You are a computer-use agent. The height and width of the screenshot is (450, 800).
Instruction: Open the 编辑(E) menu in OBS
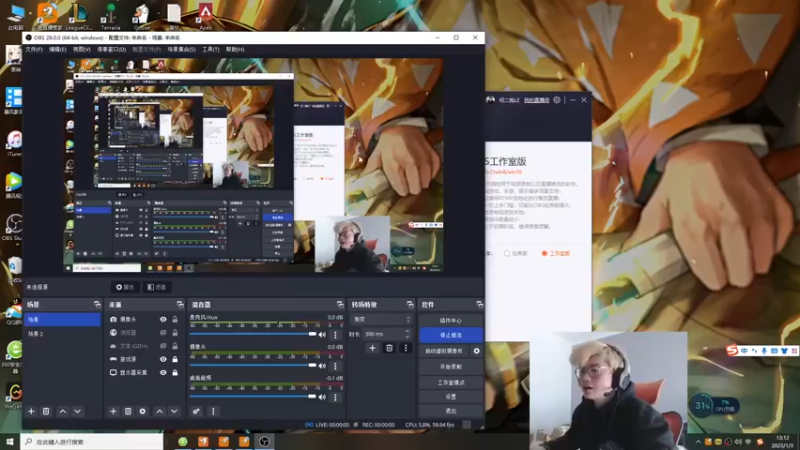click(x=58, y=49)
